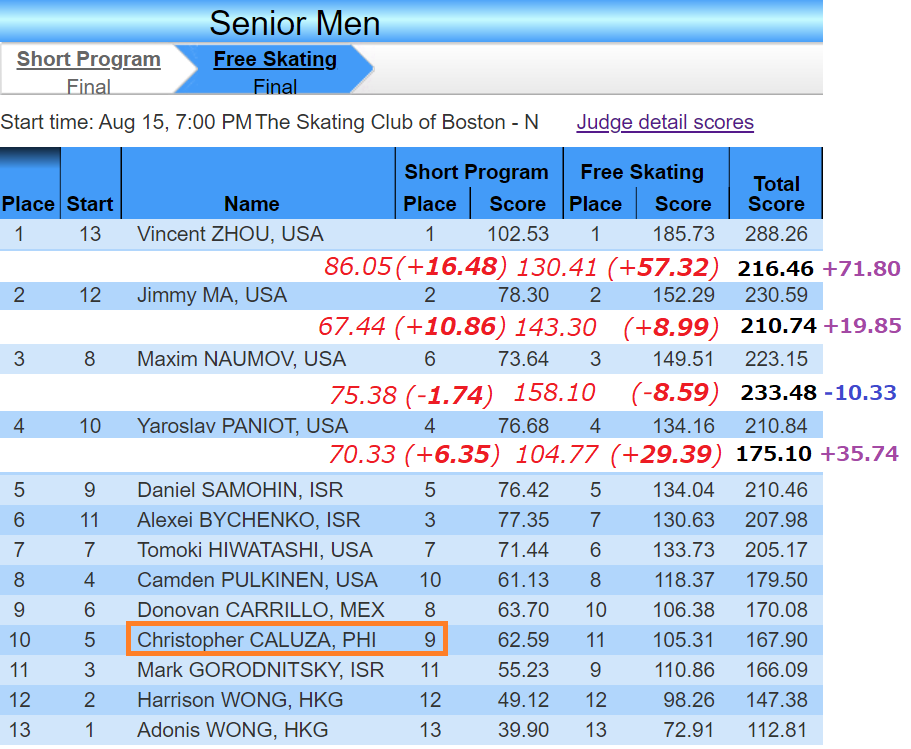
Task: Open the Short Program tab
Action: click(88, 59)
